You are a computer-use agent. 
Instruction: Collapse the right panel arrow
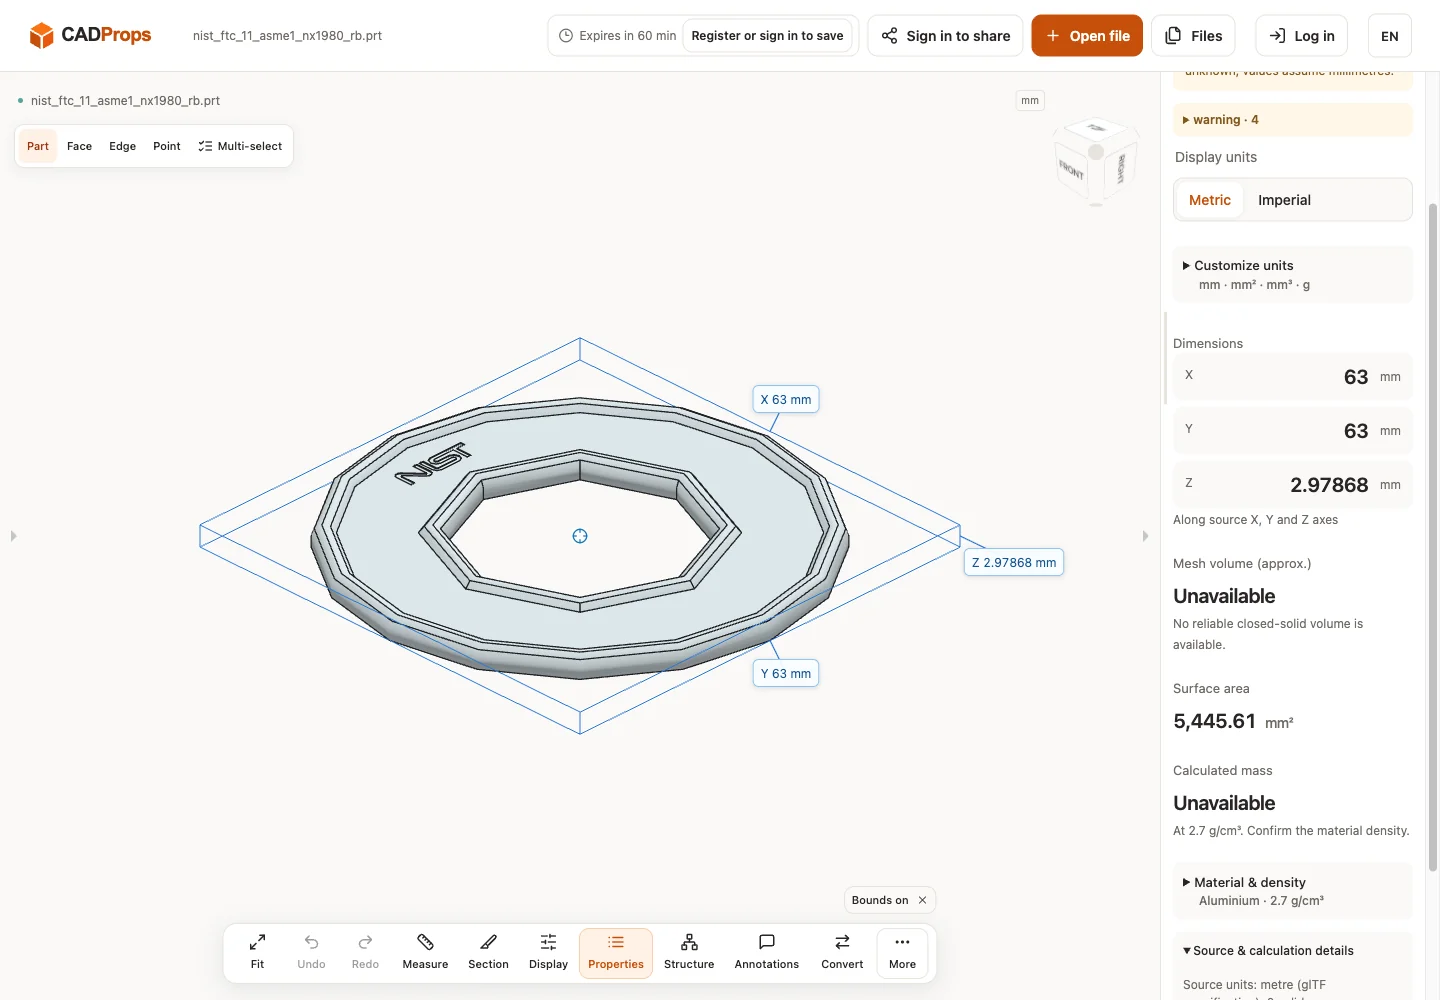1145,536
